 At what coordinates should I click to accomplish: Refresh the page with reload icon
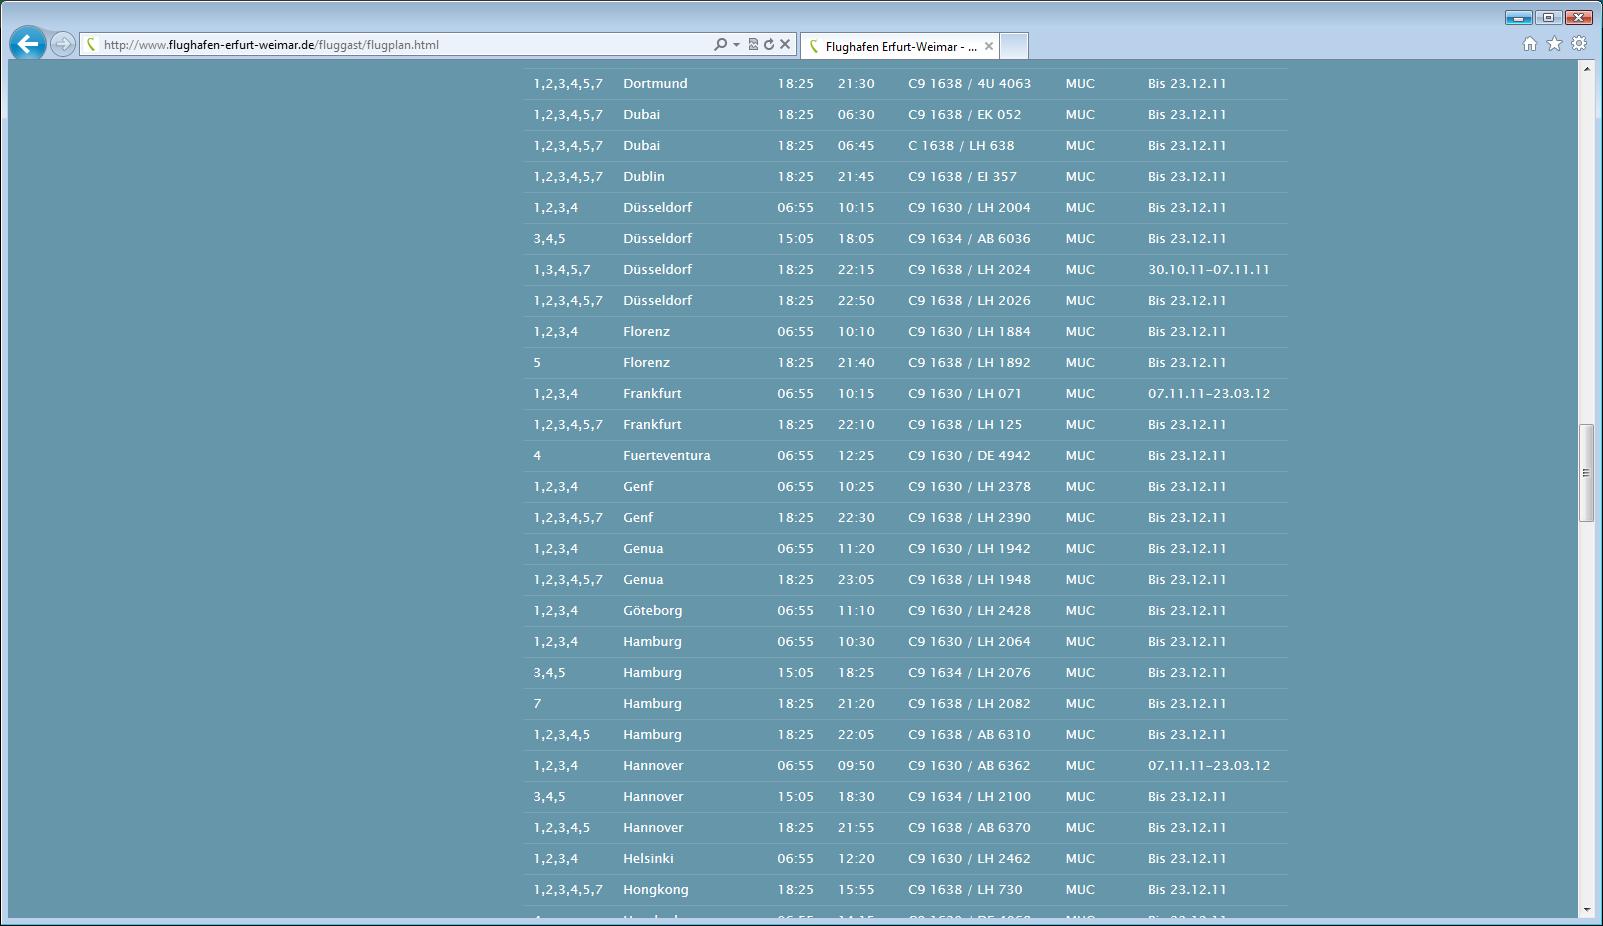pyautogui.click(x=769, y=44)
